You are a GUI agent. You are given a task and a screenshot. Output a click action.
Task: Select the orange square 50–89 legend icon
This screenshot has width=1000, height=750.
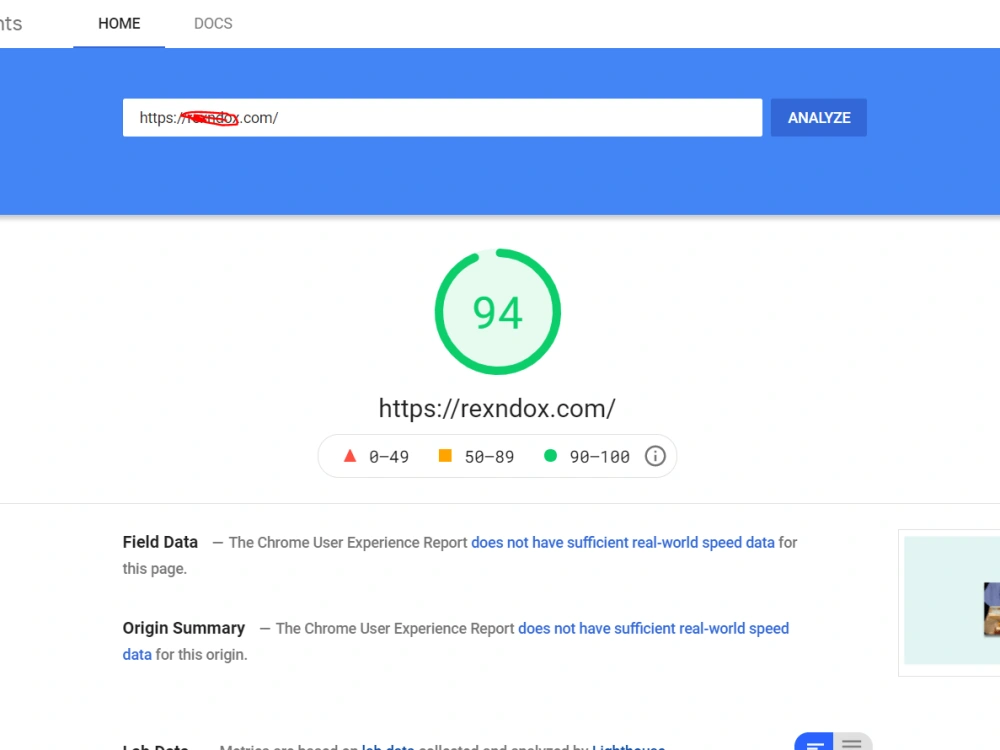(x=445, y=455)
